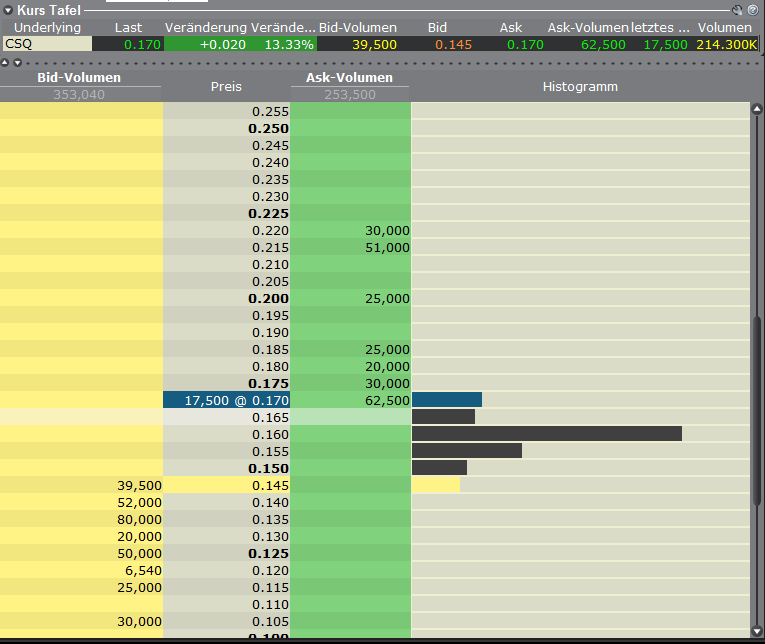Click the 0.145 best bid price cell
Image resolution: width=765 pixels, height=644 pixels.
226,485
